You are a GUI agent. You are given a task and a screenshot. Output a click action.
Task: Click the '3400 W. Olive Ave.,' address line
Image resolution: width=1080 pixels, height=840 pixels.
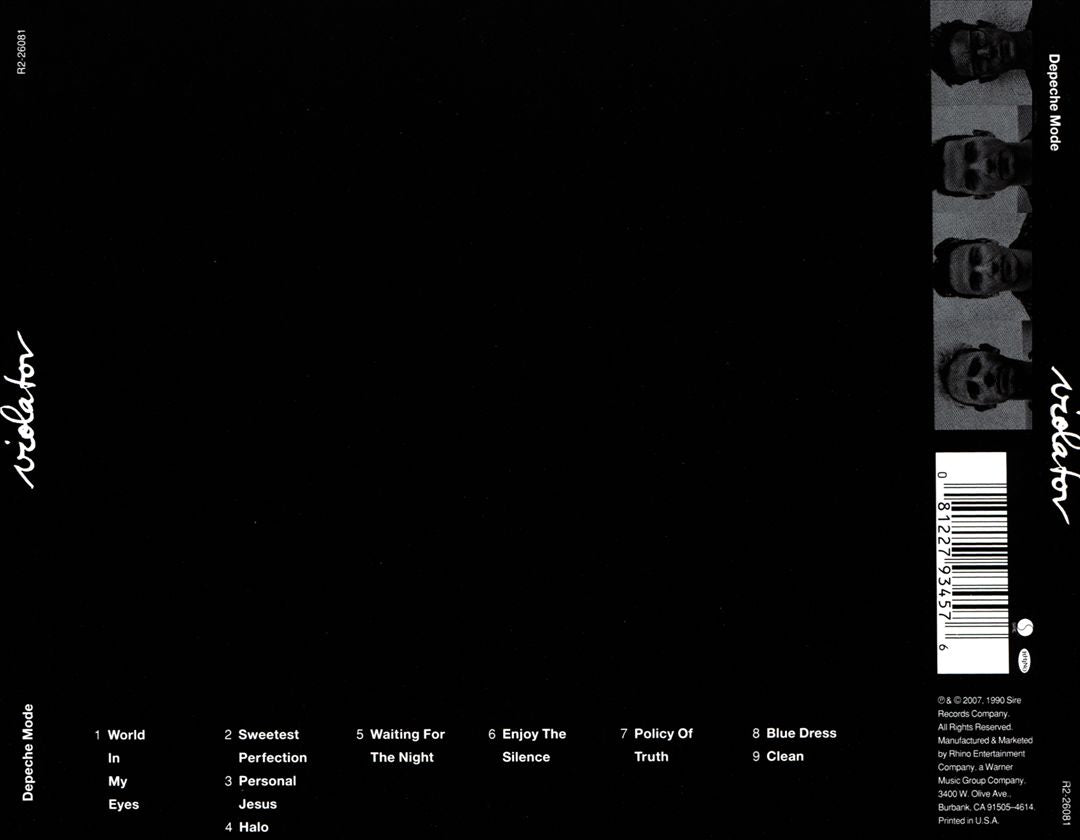[974, 794]
